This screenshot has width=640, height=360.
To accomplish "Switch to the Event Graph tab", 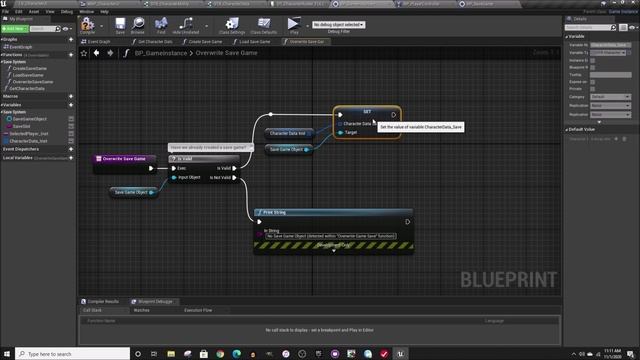I will 96,42.
